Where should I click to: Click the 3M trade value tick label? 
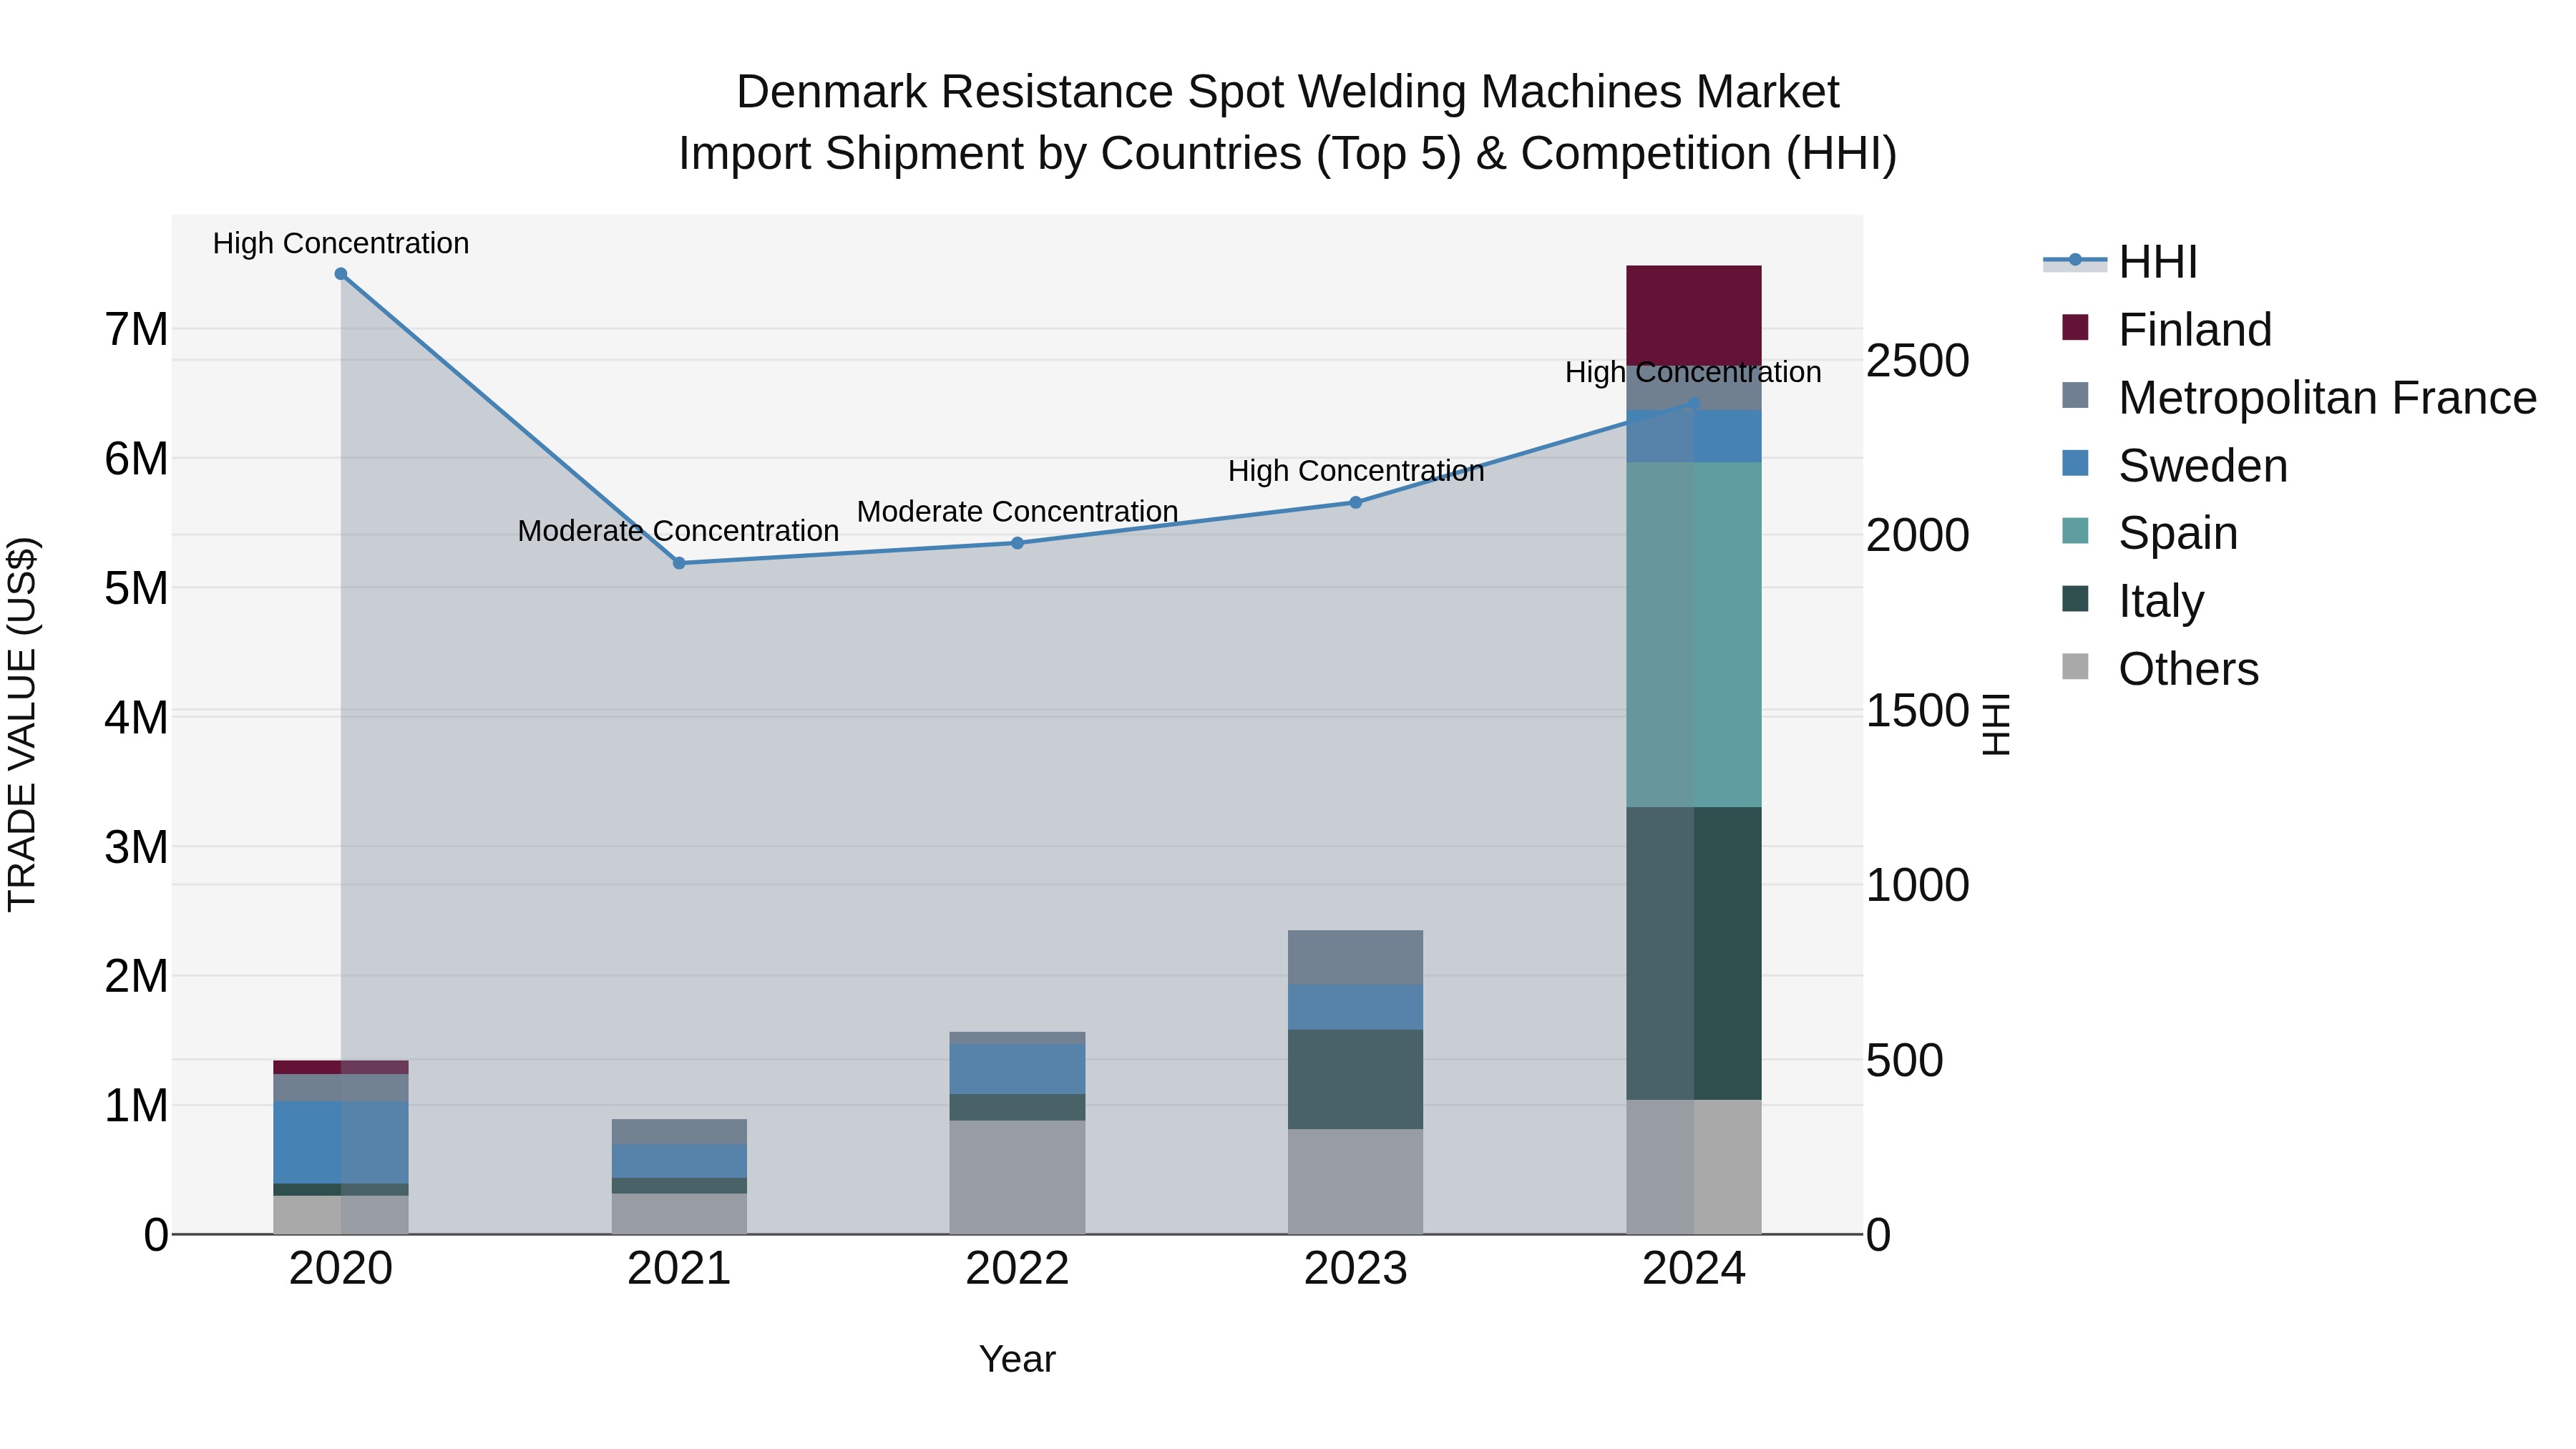coord(136,847)
